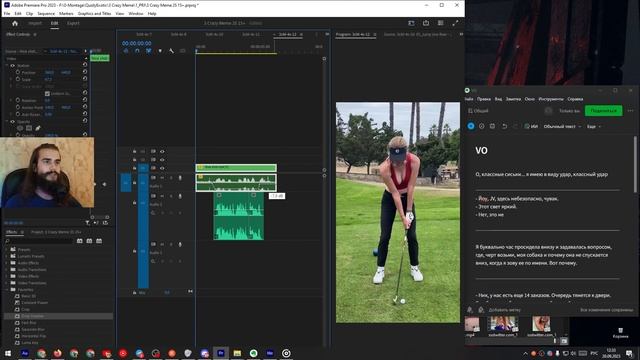Reset the Position parameter in Effect Controls

click(x=85, y=72)
